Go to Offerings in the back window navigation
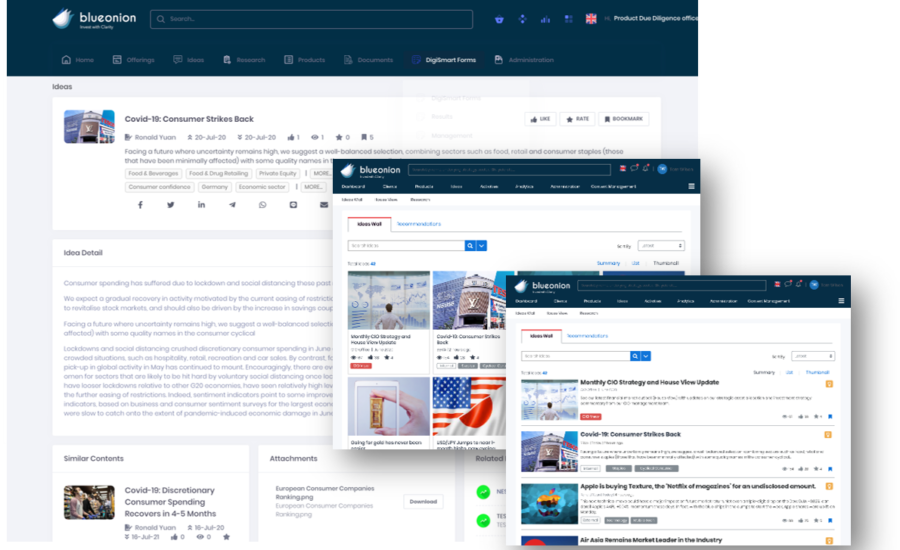 tap(134, 60)
